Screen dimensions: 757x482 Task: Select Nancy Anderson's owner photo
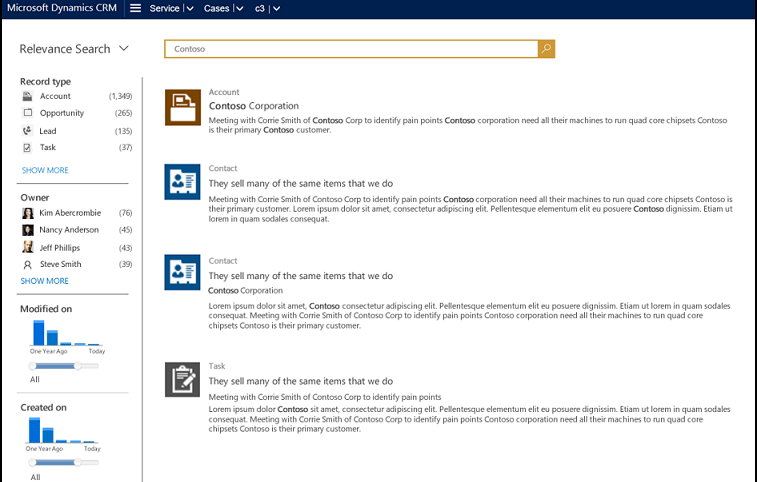28,230
